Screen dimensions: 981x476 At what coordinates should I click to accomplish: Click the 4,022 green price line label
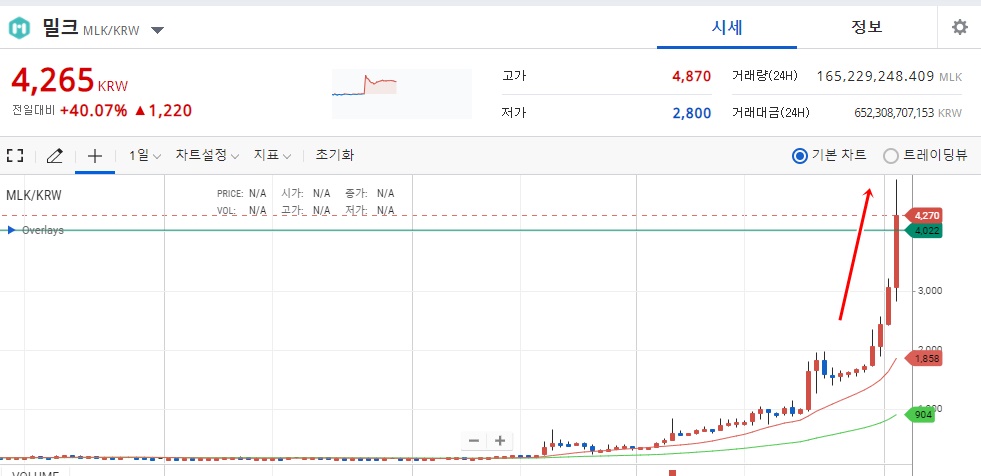926,231
